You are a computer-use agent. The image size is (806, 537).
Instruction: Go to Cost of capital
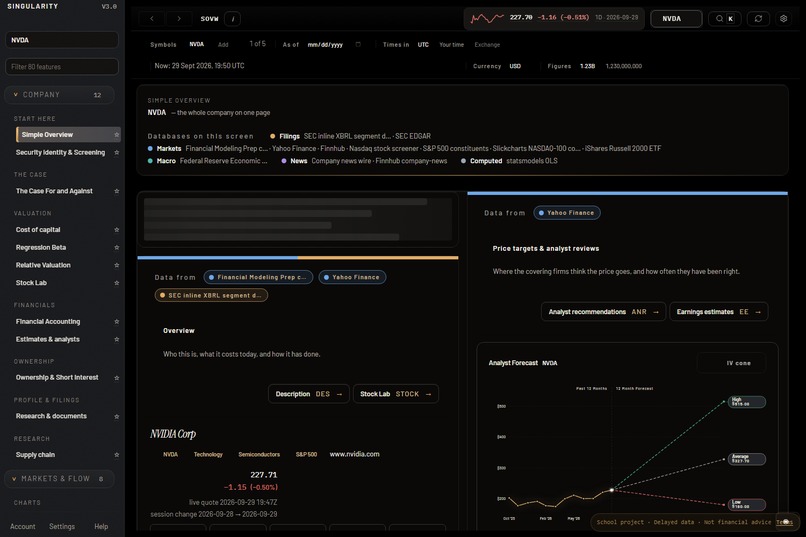tap(38, 230)
